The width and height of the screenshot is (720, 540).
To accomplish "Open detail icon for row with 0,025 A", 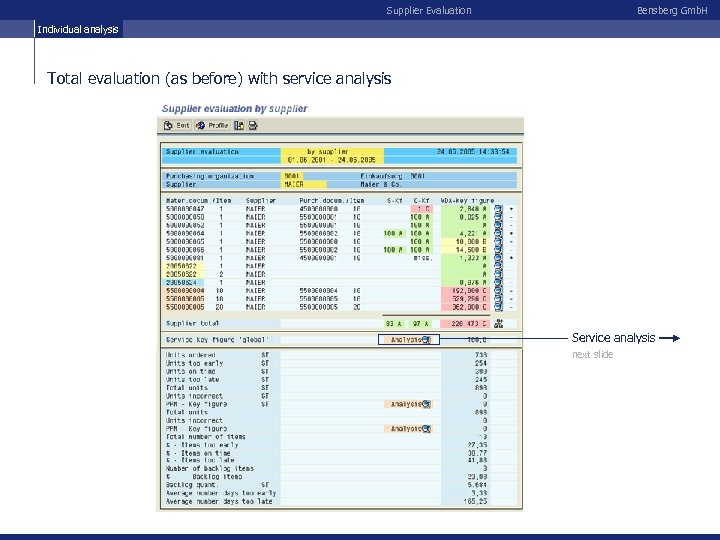I will tap(498, 217).
